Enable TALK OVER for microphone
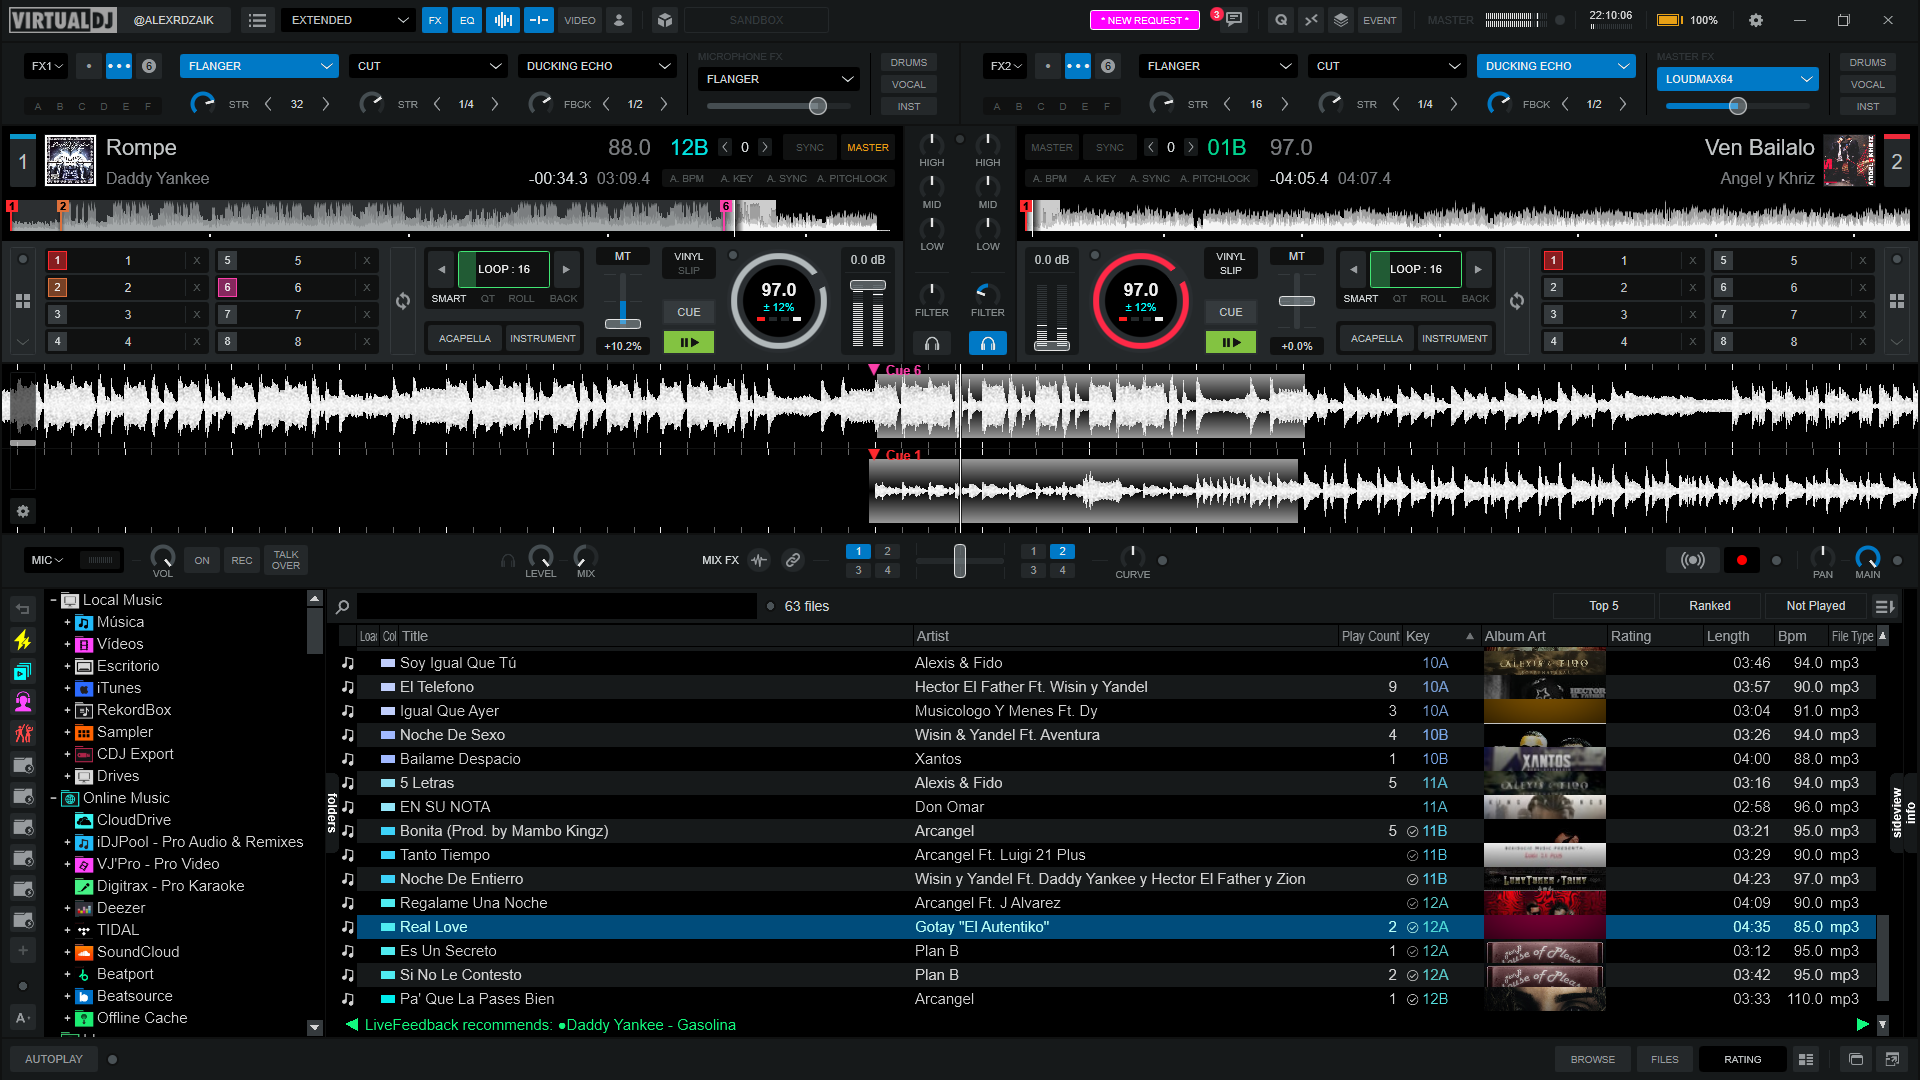This screenshot has height=1080, width=1920. click(x=286, y=560)
